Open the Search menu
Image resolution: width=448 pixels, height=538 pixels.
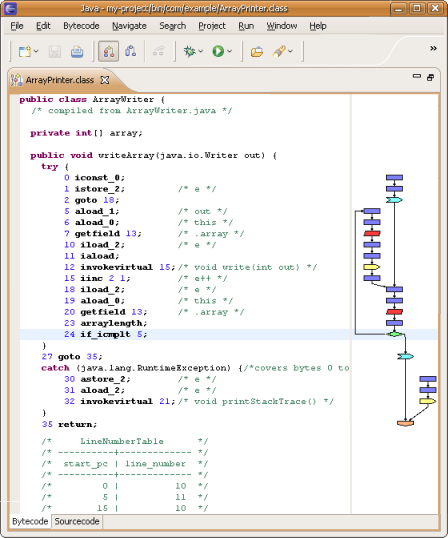point(173,26)
